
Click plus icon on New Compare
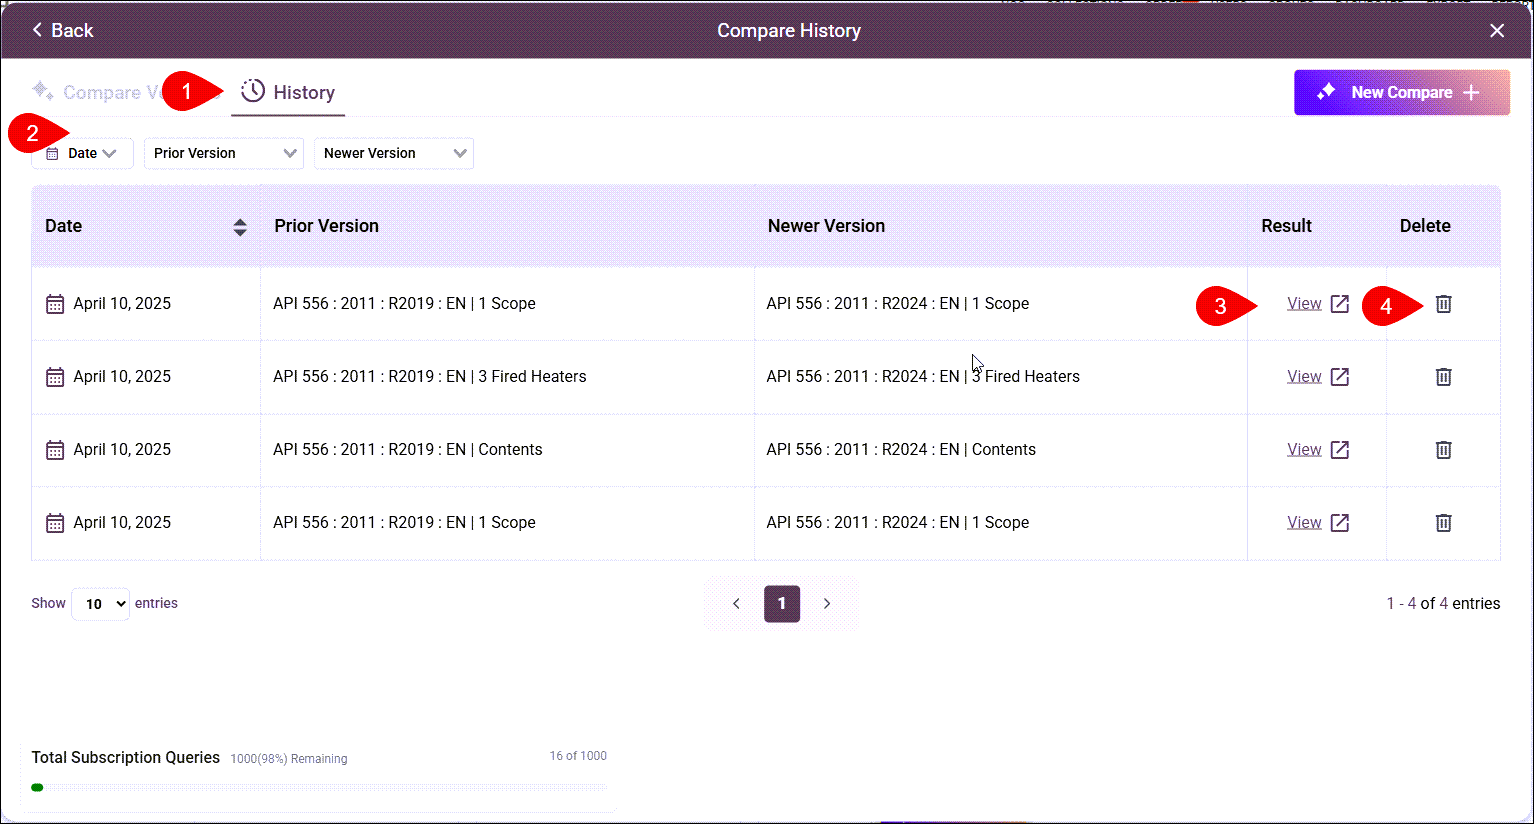(x=1471, y=92)
